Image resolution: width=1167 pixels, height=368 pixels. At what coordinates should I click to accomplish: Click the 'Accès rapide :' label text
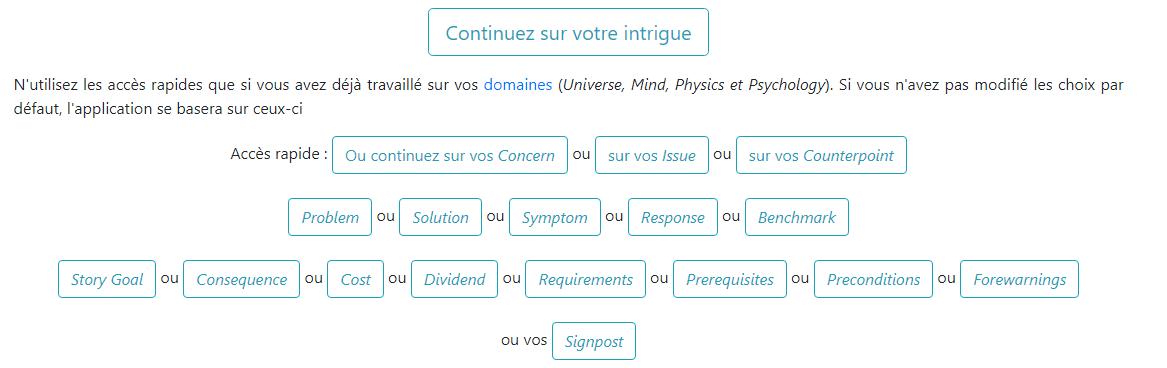280,154
